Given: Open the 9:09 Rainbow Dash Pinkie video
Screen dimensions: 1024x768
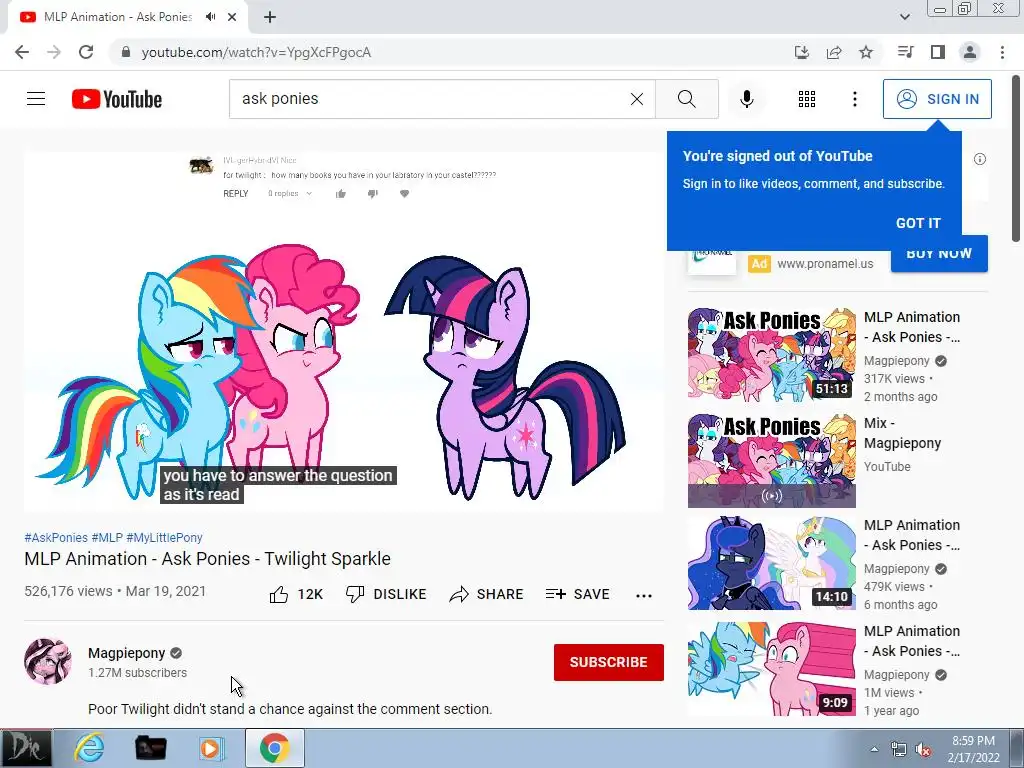Looking at the screenshot, I should pyautogui.click(x=771, y=669).
